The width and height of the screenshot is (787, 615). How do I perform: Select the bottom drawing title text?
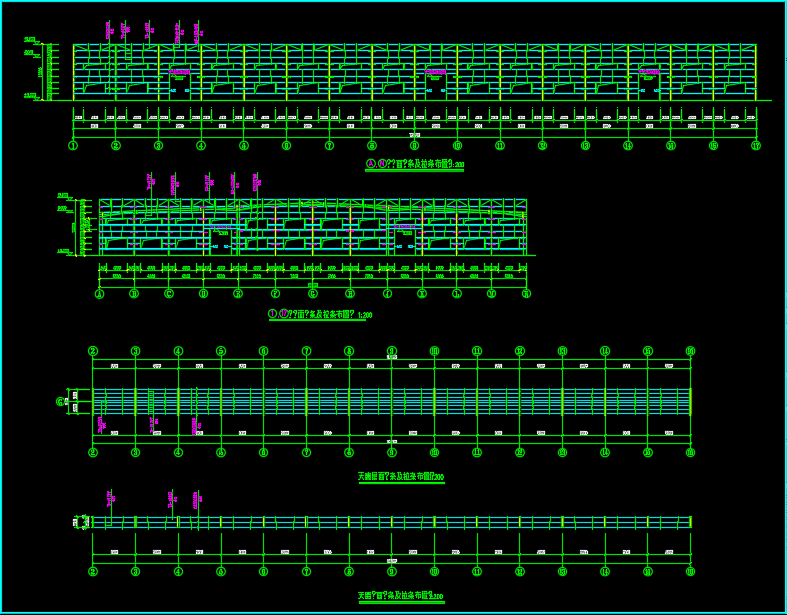[x=400, y=596]
